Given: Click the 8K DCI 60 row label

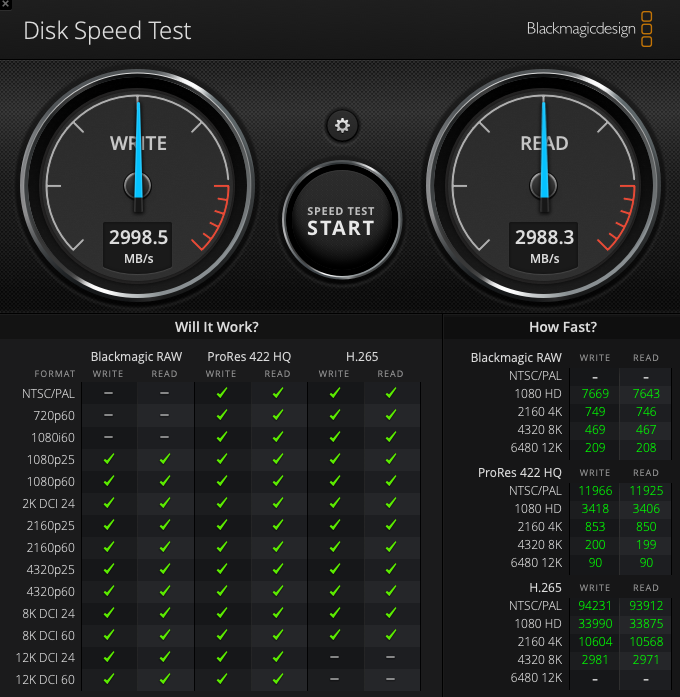Looking at the screenshot, I should pos(48,636).
